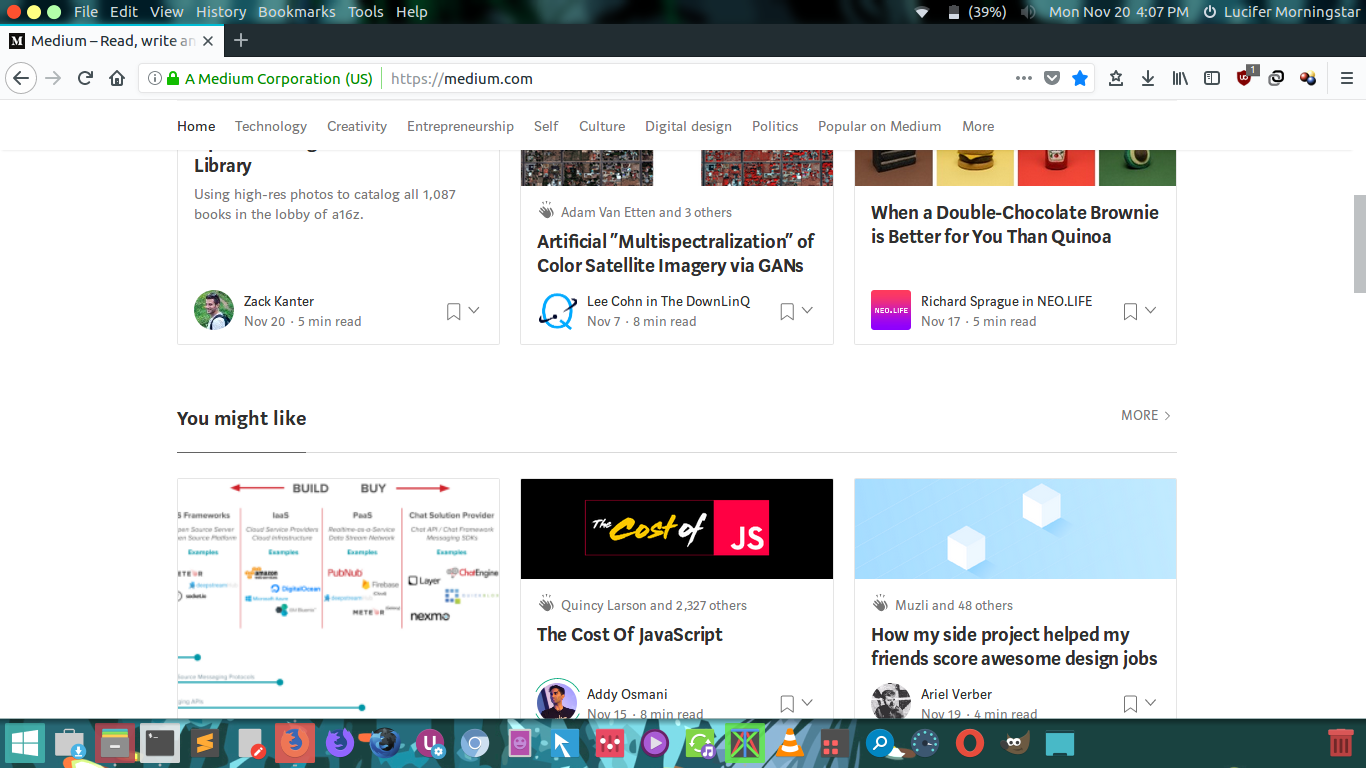Image resolution: width=1366 pixels, height=768 pixels.
Task: Open the browser home page icon
Action: 117,78
